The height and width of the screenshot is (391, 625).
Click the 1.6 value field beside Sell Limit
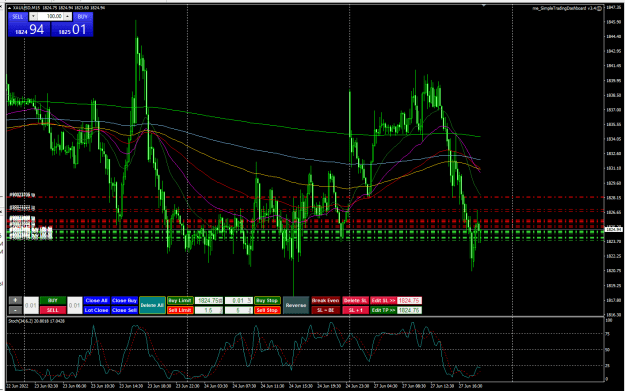(209, 310)
